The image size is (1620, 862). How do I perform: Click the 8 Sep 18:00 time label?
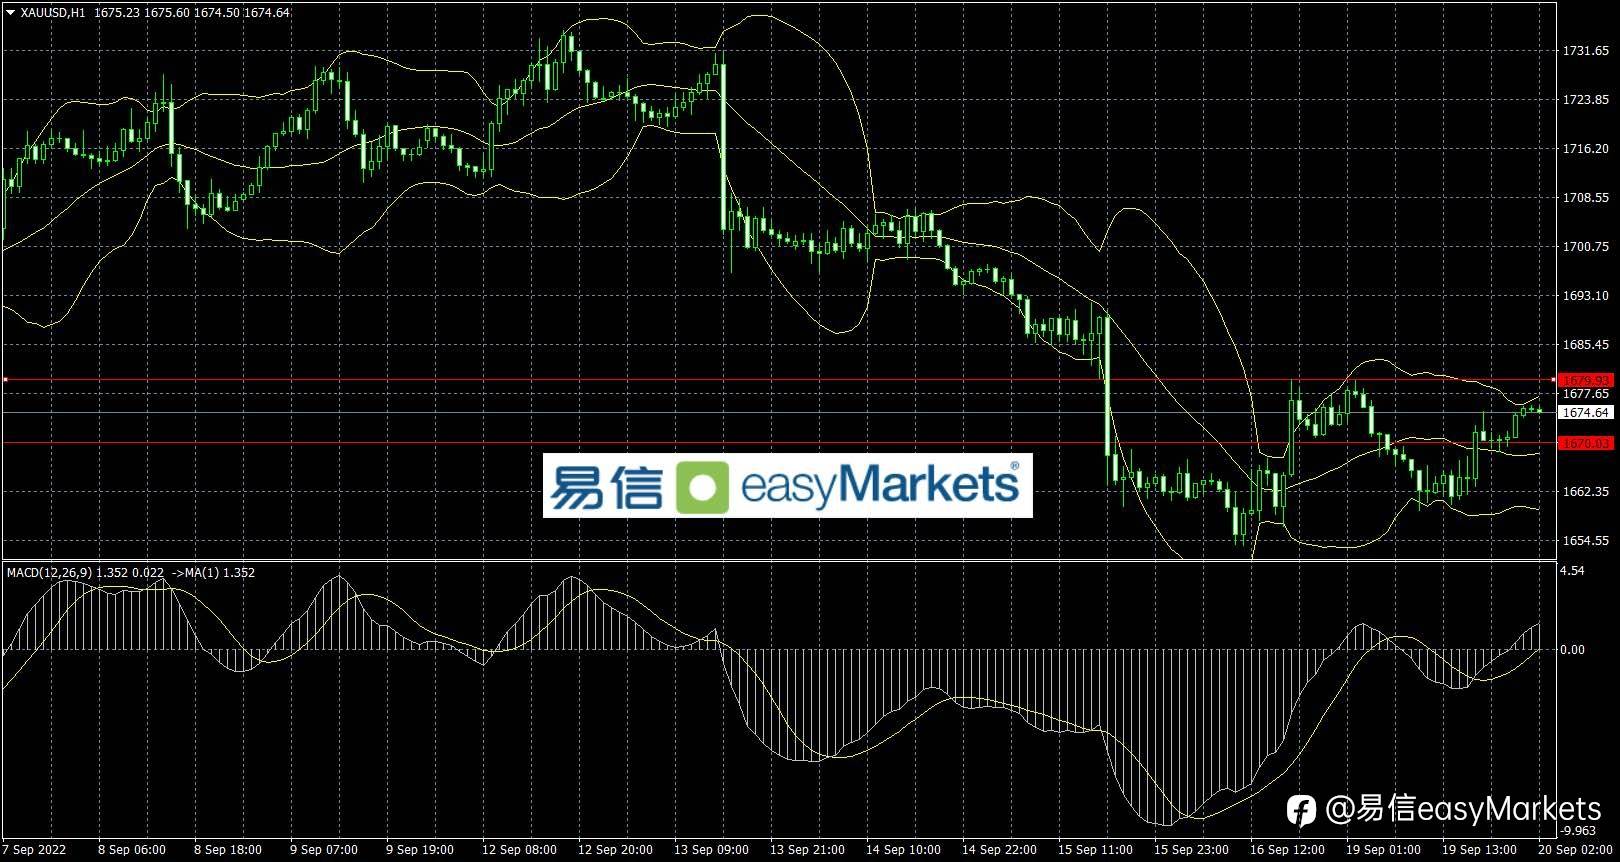[x=228, y=850]
